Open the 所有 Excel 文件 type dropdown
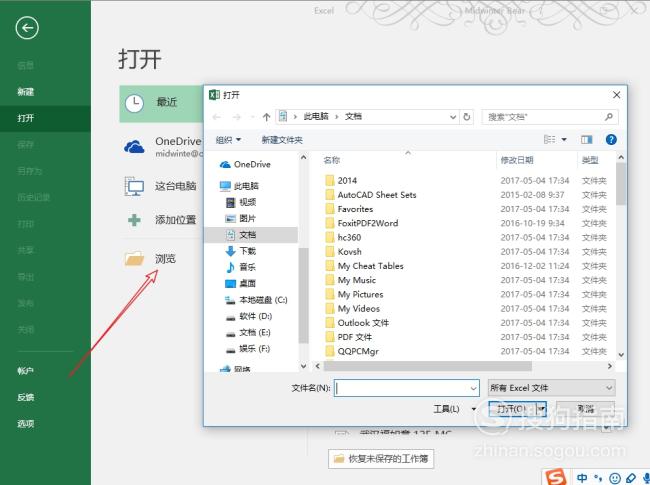650x485 pixels. coord(551,388)
